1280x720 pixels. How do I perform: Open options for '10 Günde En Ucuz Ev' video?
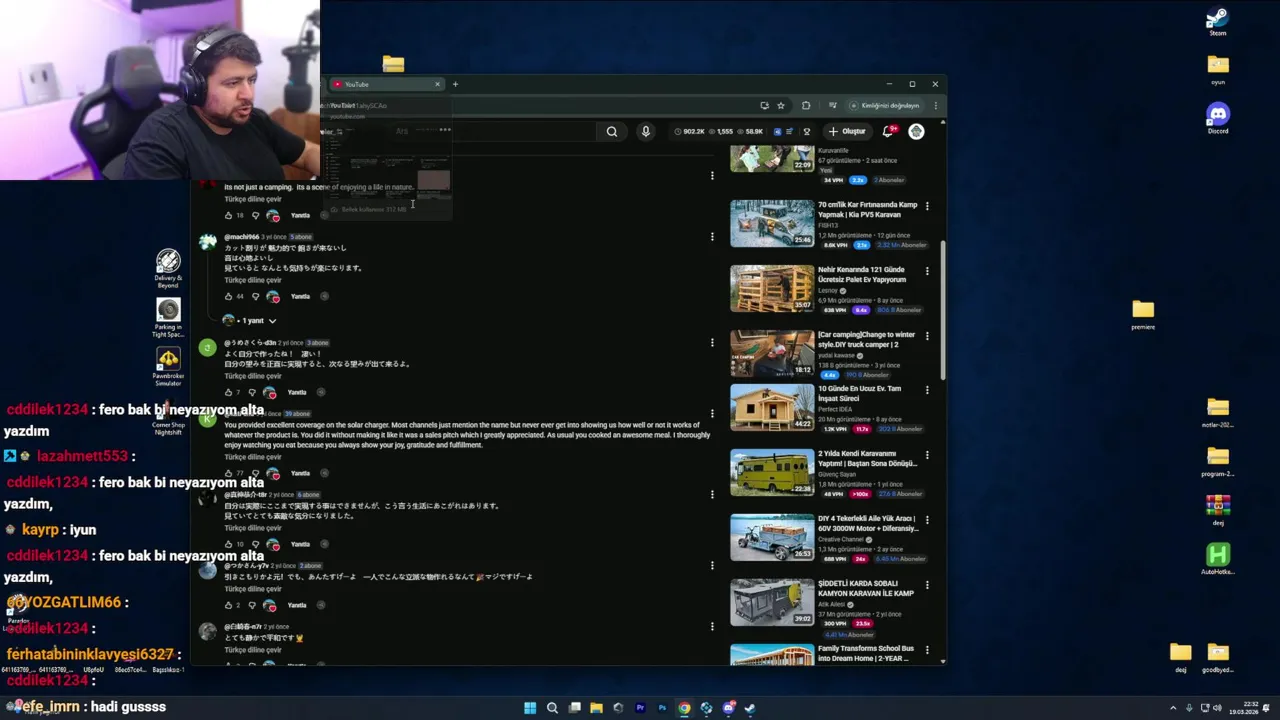[927, 390]
